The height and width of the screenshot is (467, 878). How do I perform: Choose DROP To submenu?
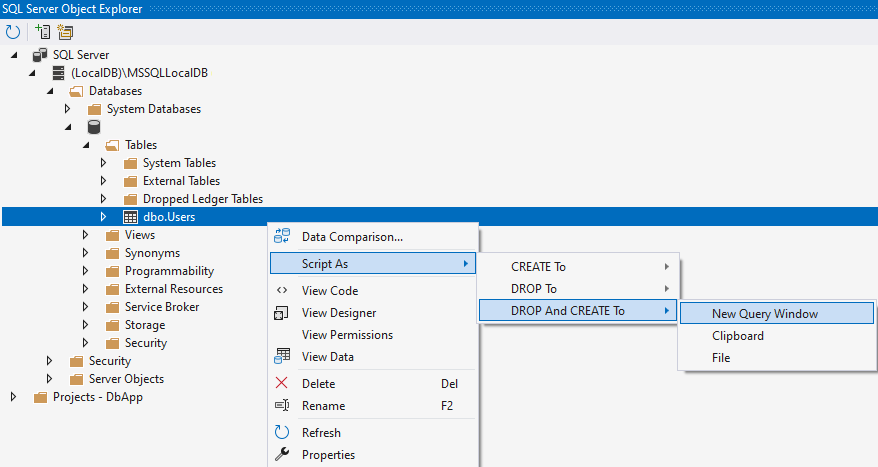tap(578, 288)
